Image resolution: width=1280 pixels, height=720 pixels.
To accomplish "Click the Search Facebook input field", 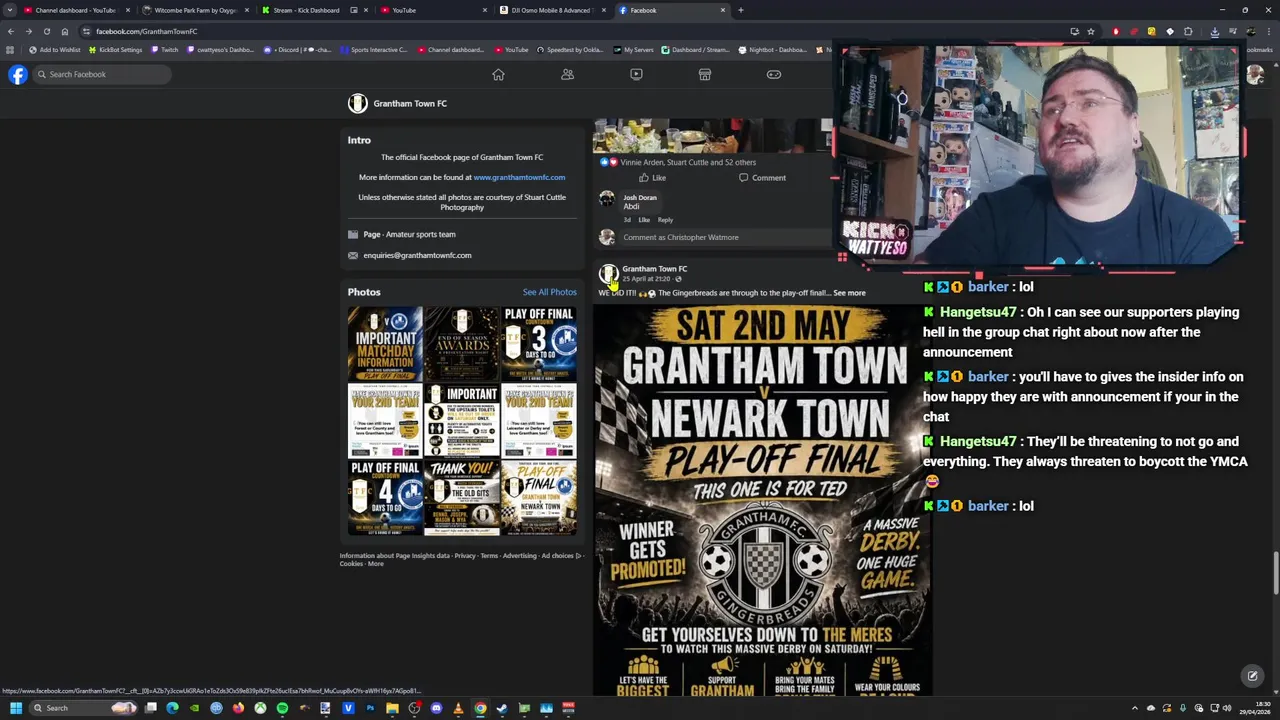I will coord(100,74).
